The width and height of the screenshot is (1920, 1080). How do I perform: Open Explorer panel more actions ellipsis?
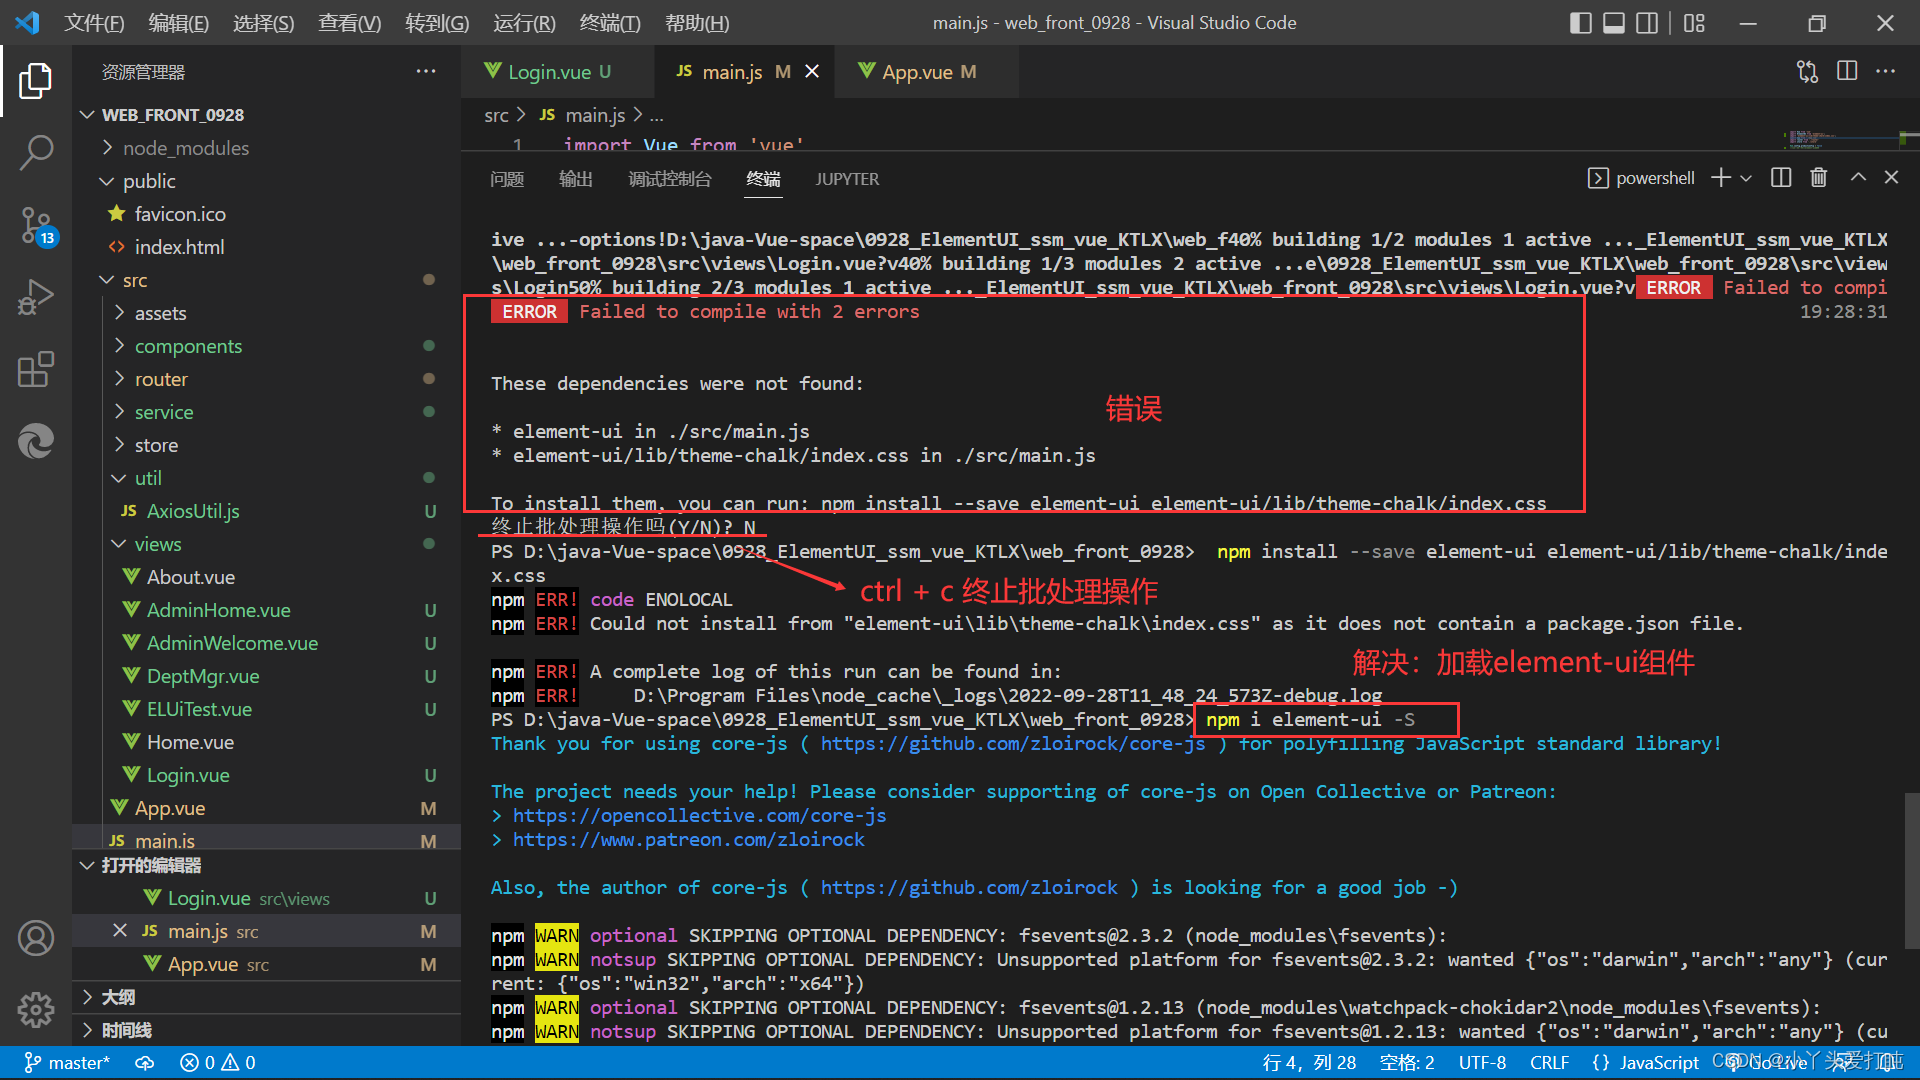[426, 72]
